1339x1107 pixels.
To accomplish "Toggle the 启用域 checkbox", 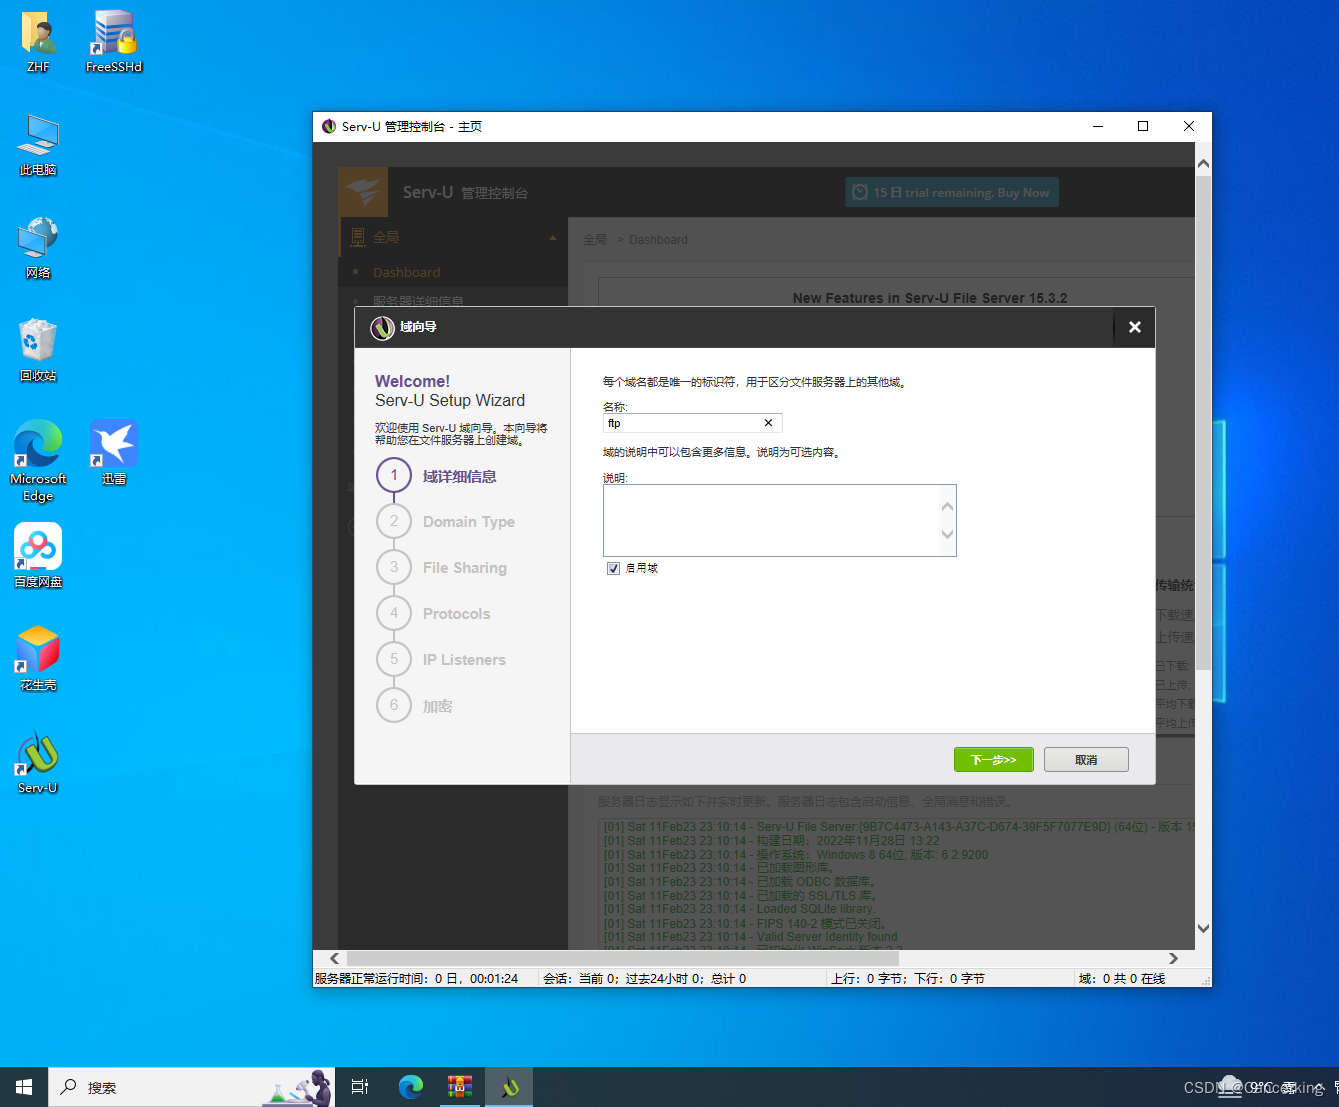I will pyautogui.click(x=613, y=568).
